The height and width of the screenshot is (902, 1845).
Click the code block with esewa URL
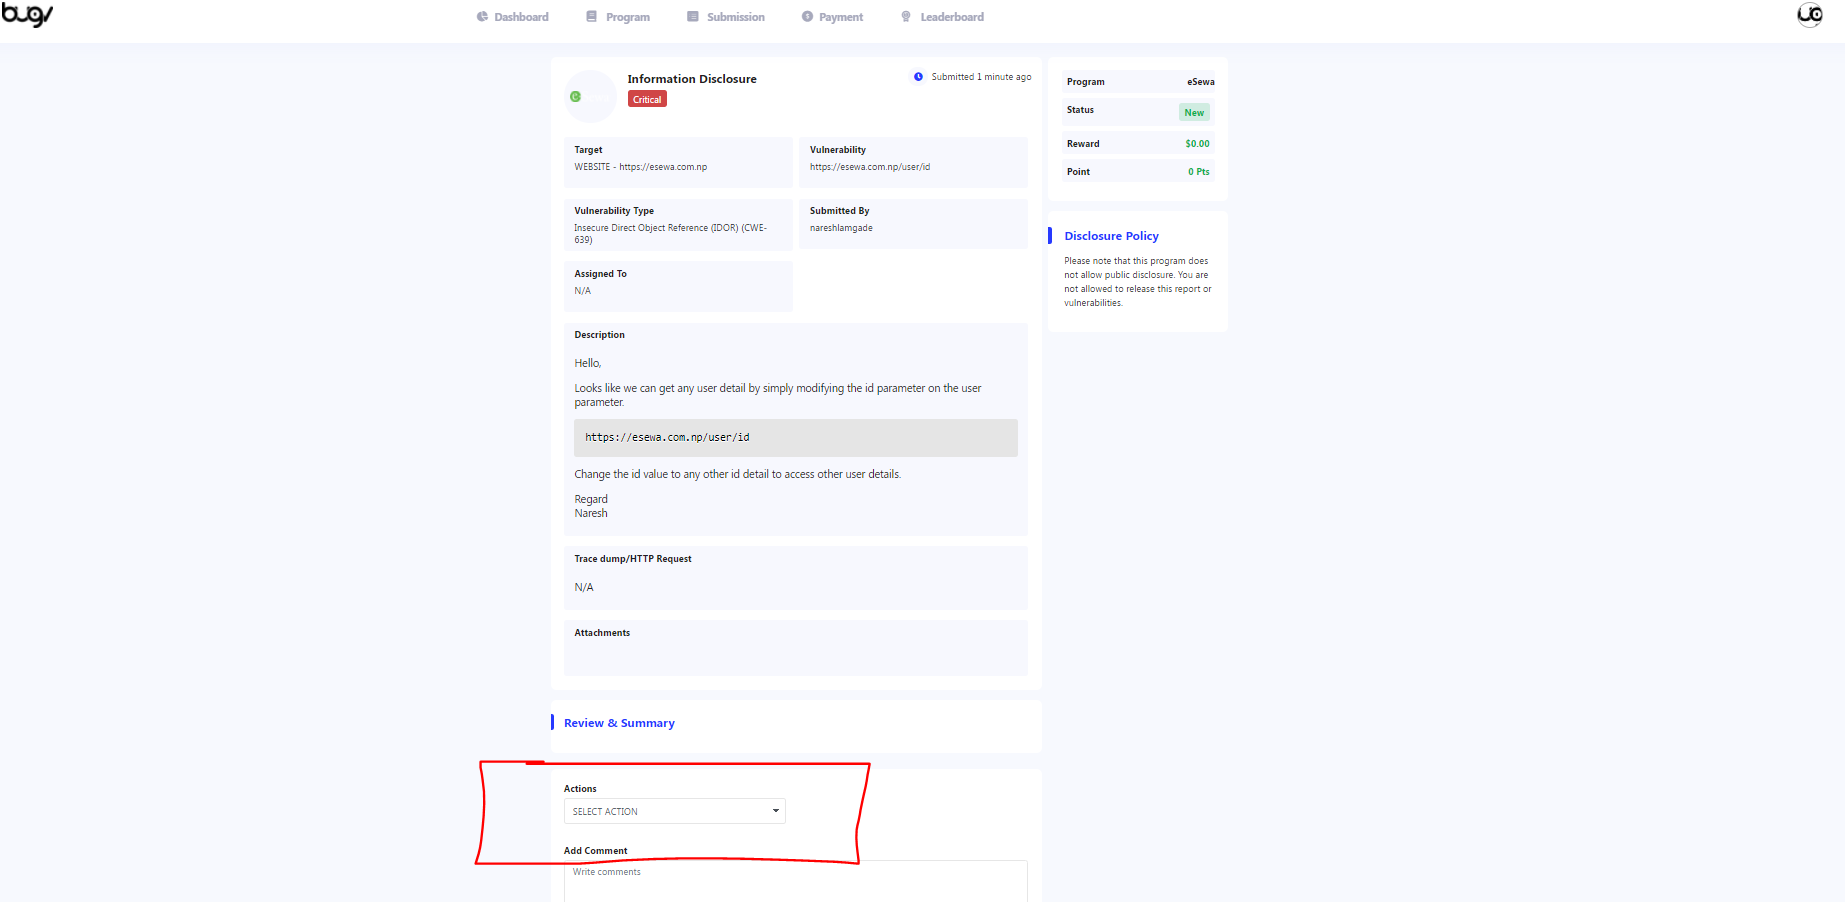tap(796, 438)
